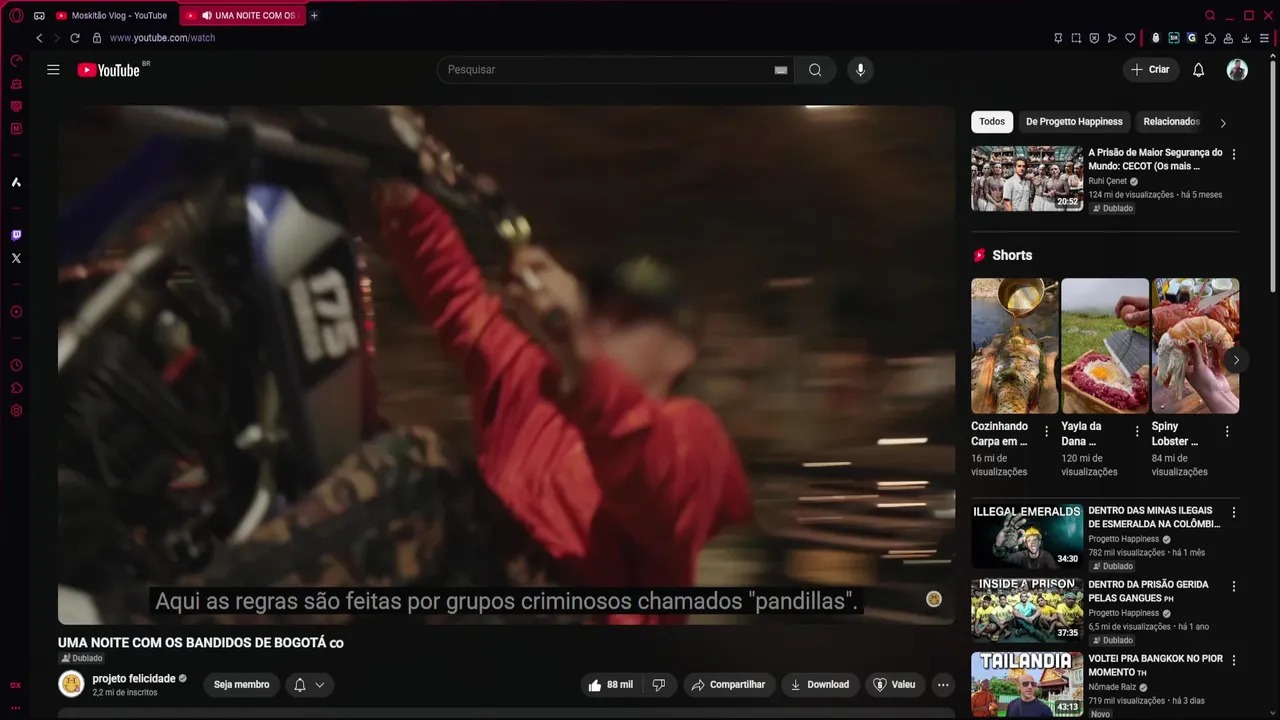Open the Tailandia Bangkok video thumbnail
The width and height of the screenshot is (1280, 720).
coord(1027,685)
